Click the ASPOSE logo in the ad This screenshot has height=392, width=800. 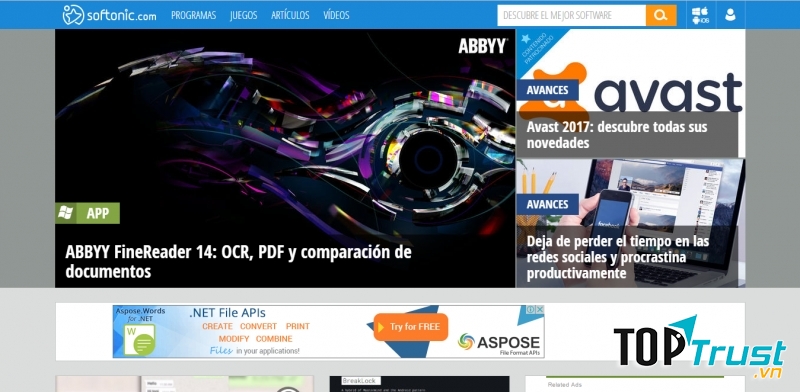(x=498, y=344)
